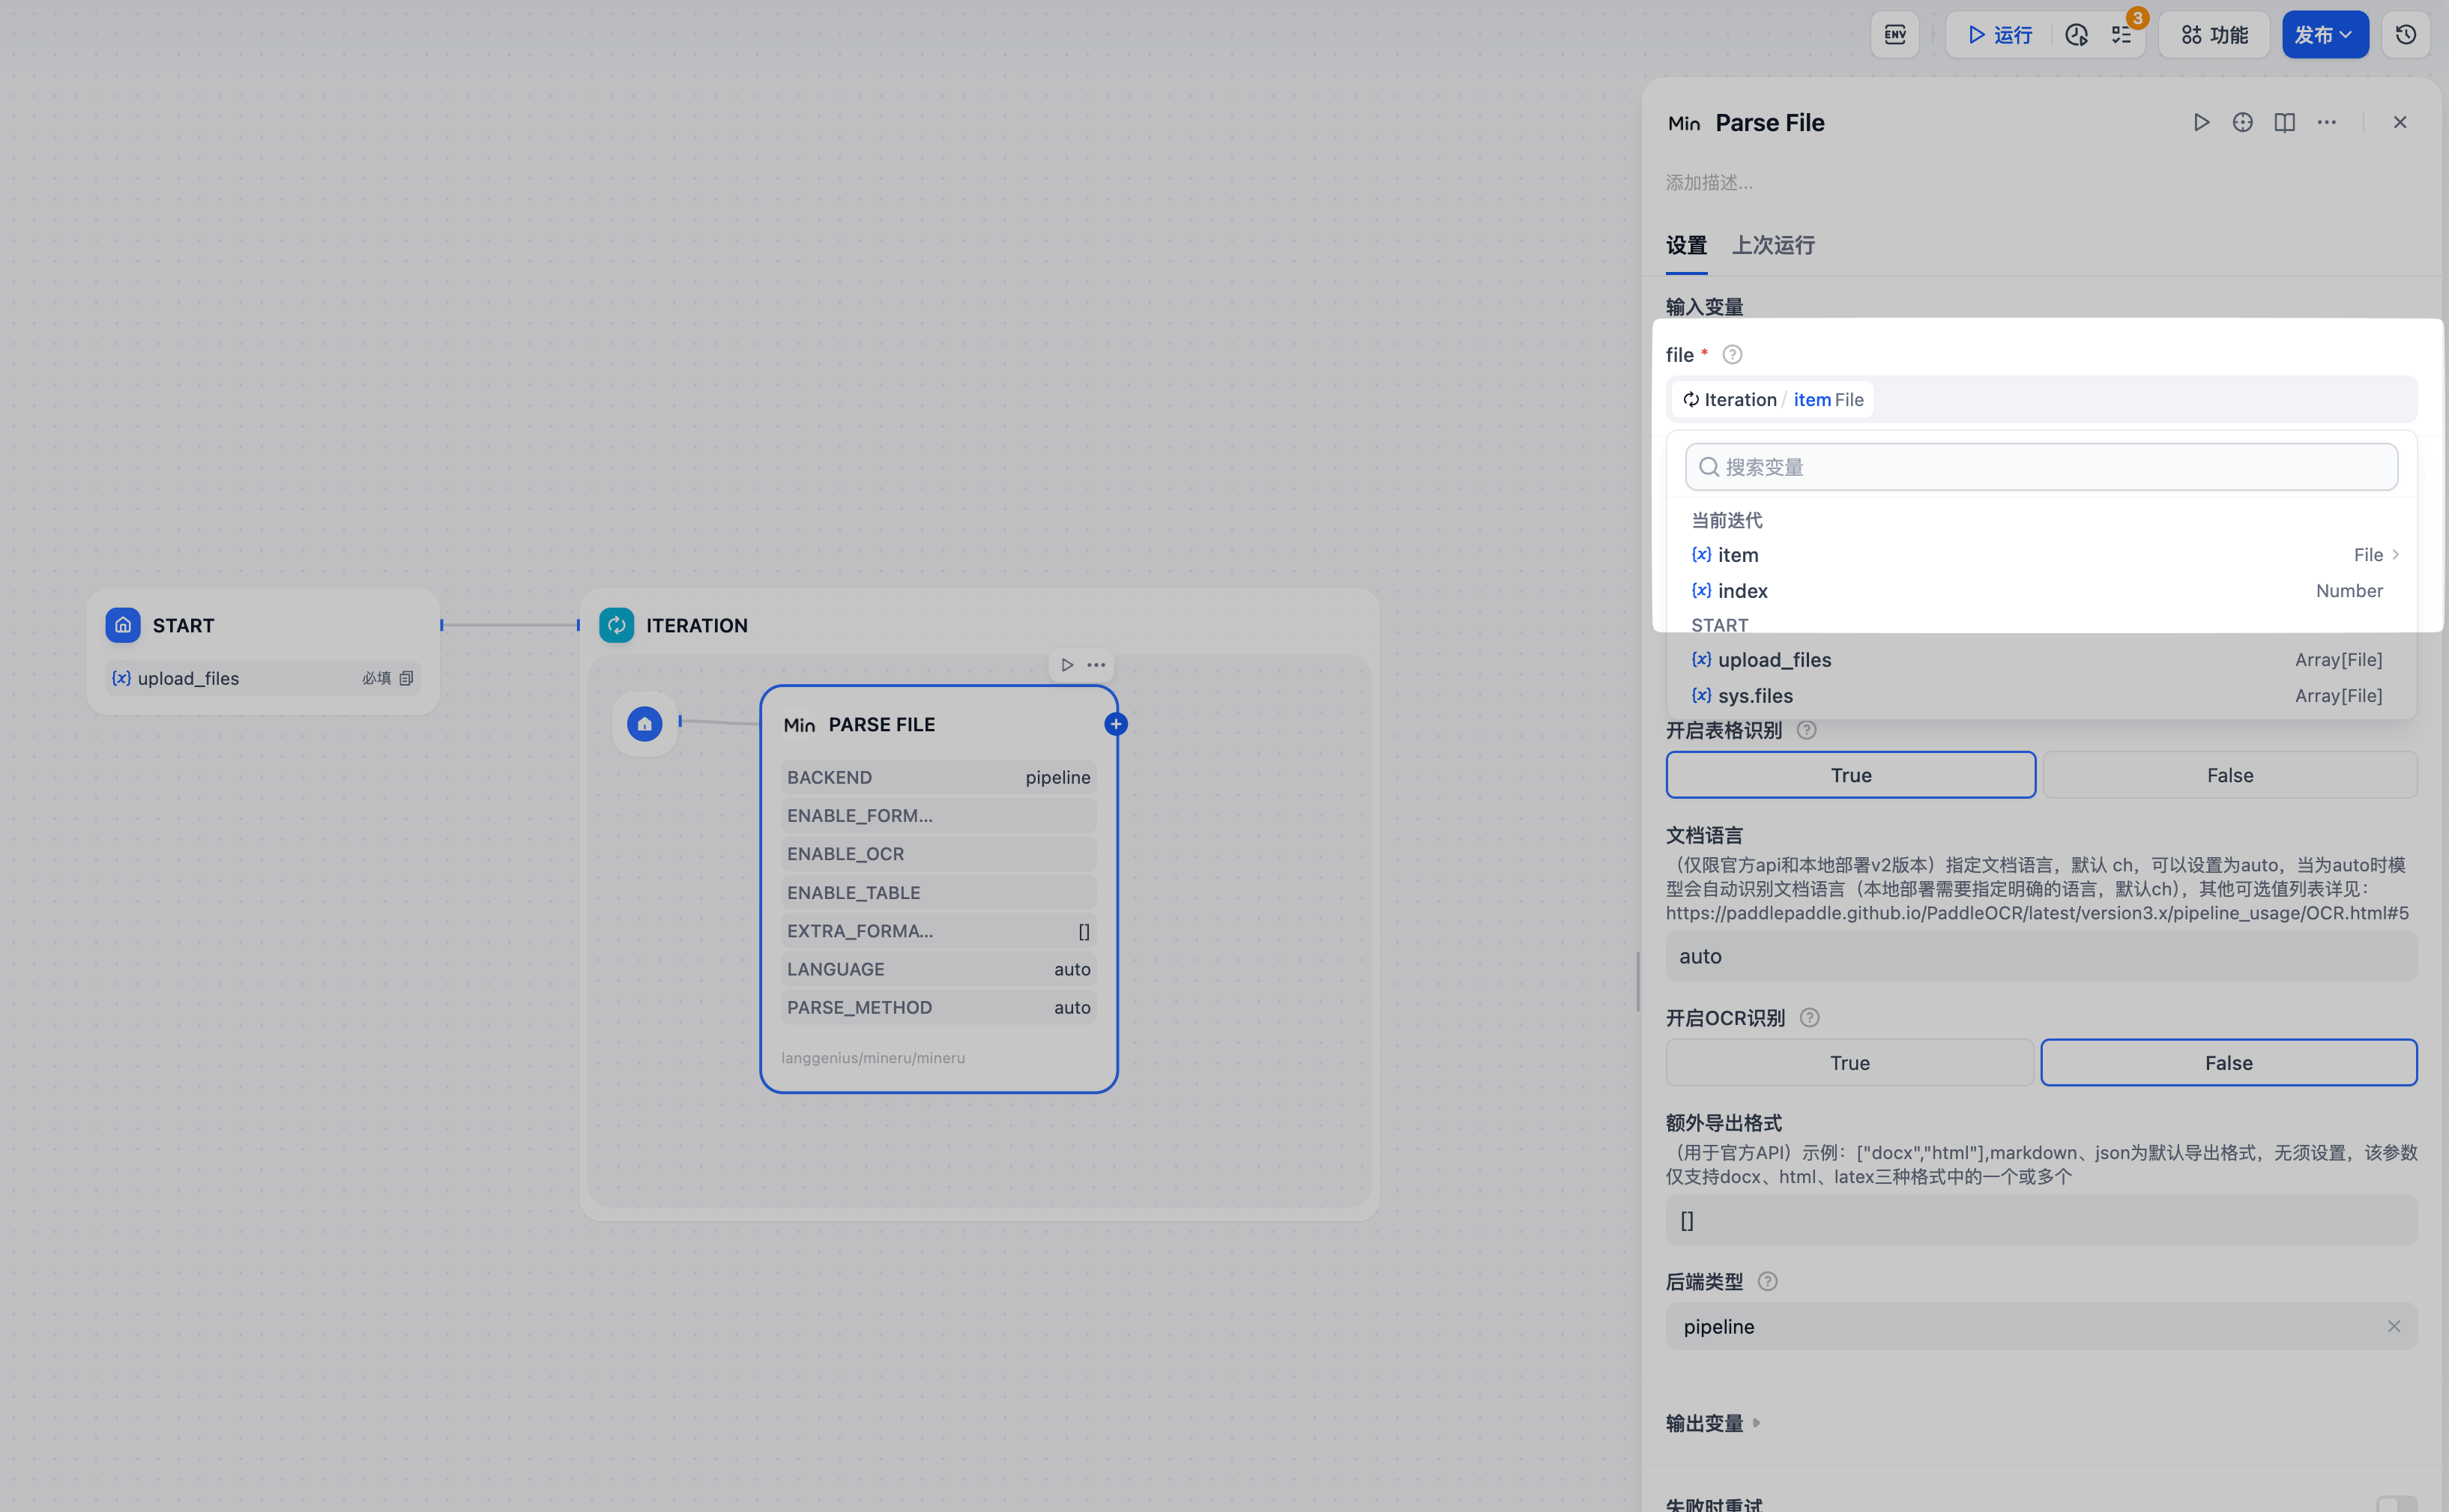The height and width of the screenshot is (1512, 2449).
Task: Expand the item File variable chevron
Action: [2395, 555]
